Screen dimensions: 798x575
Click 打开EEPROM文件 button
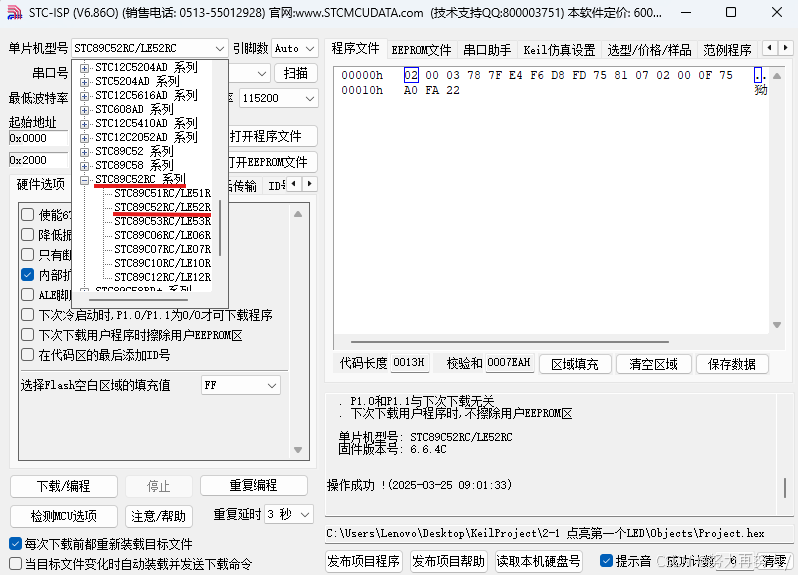[x=273, y=162]
